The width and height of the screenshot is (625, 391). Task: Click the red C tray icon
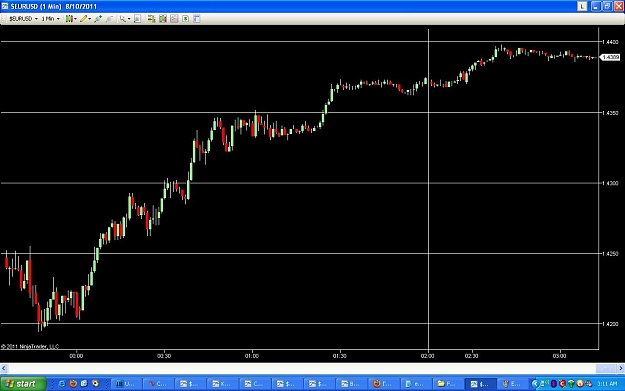click(562, 384)
